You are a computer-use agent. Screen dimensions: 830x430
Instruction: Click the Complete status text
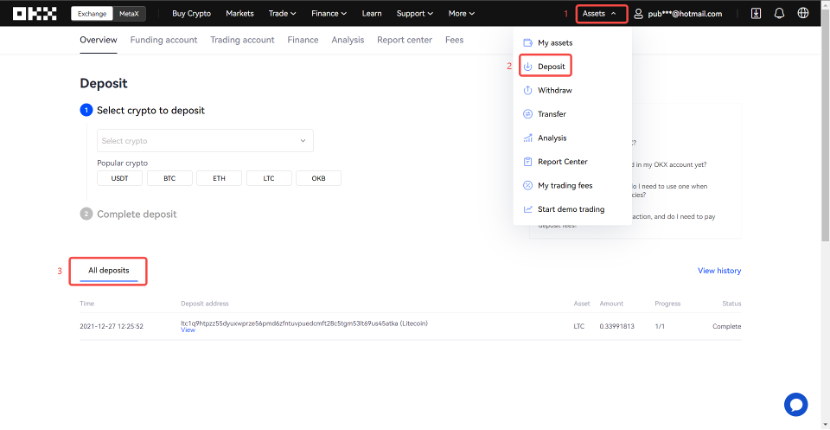(727, 327)
